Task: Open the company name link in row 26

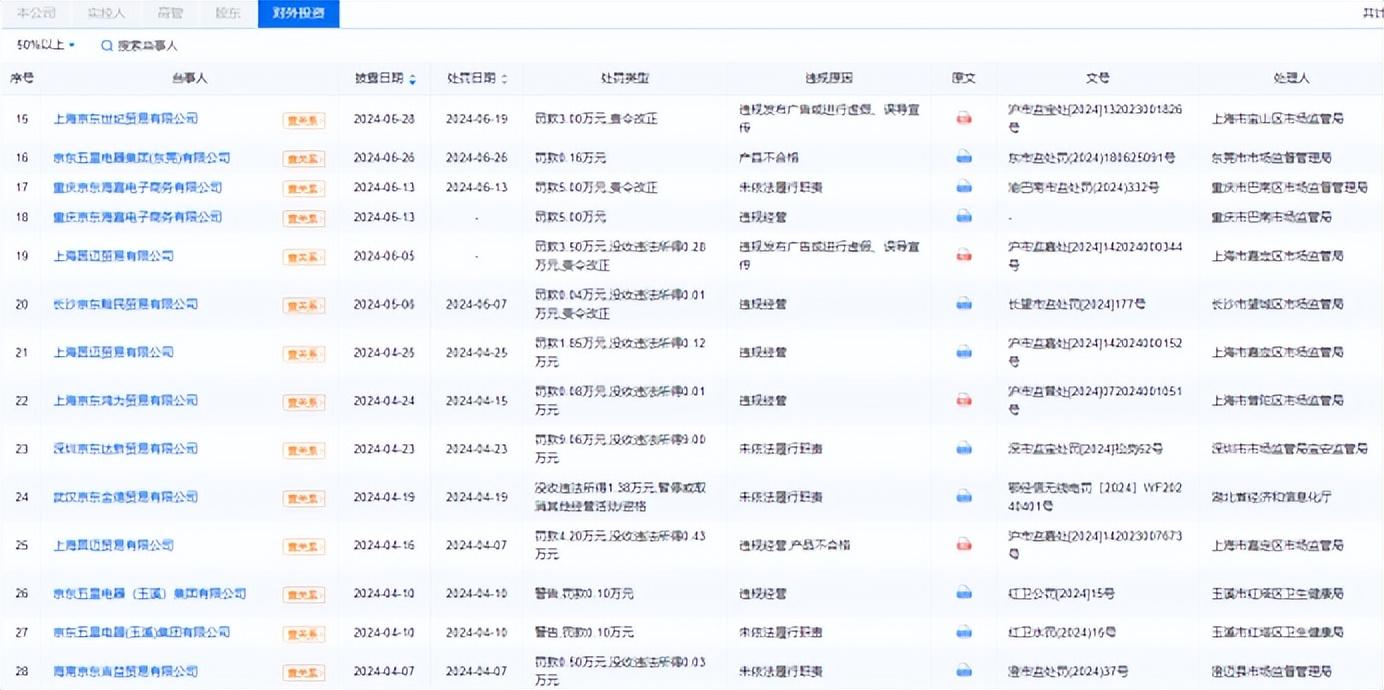Action: [149, 593]
